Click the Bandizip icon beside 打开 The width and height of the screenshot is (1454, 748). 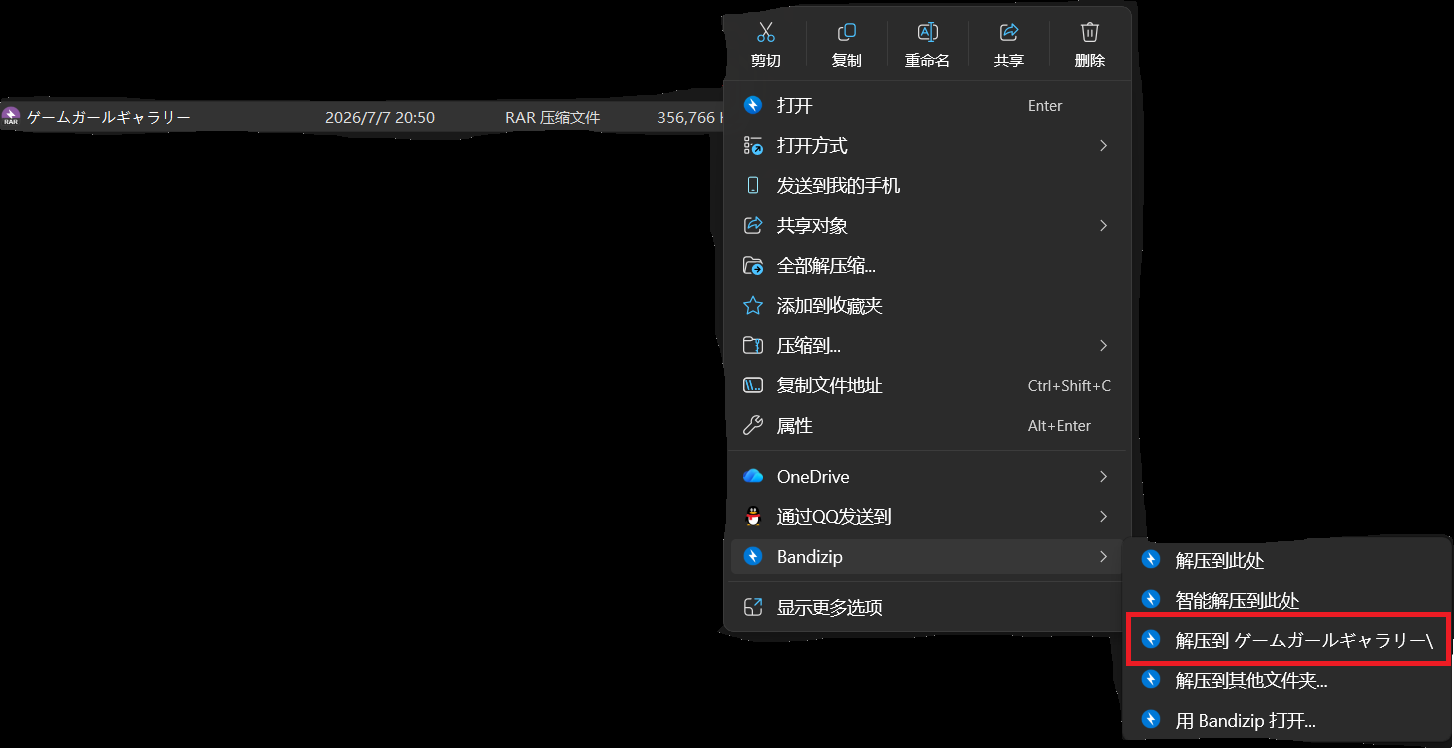753,105
